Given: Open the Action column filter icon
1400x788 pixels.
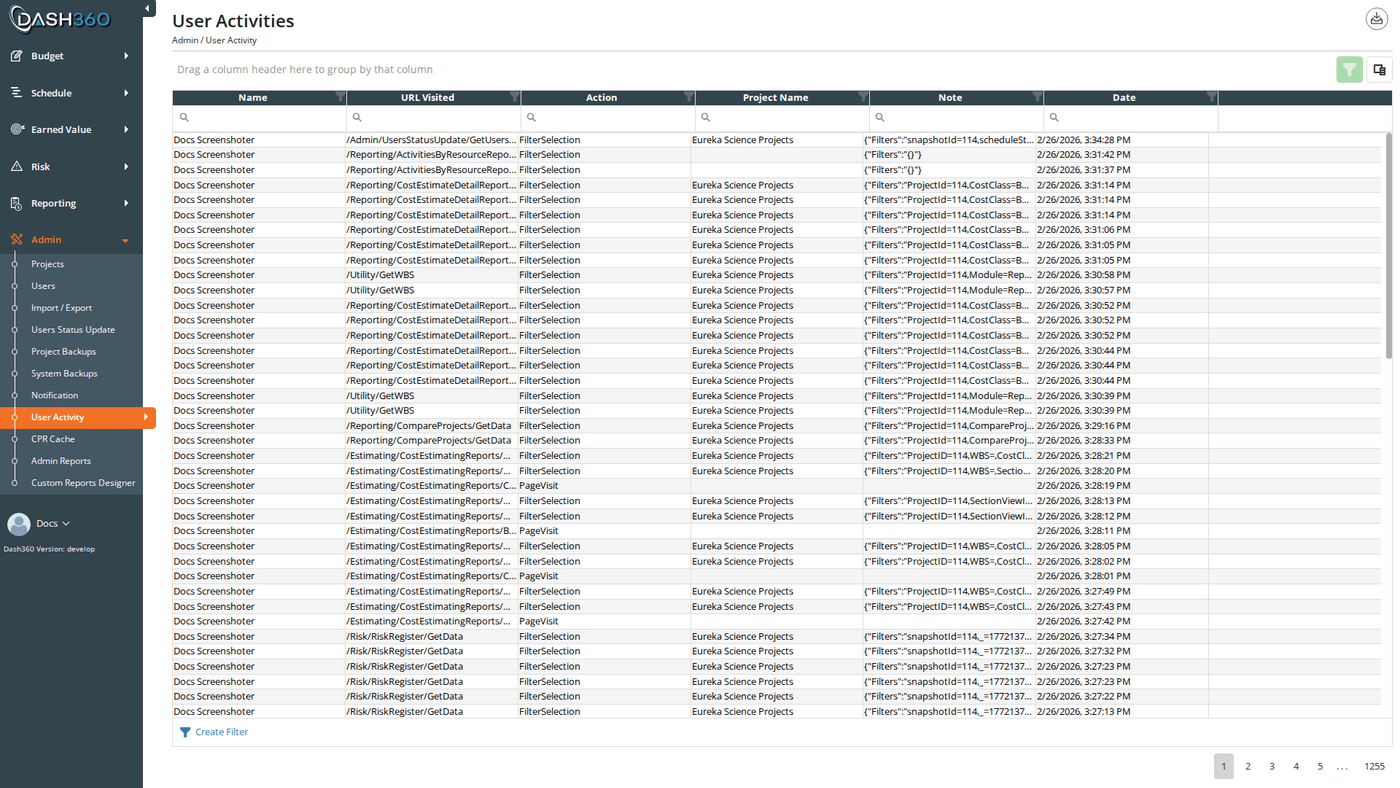Looking at the screenshot, I should [688, 98].
